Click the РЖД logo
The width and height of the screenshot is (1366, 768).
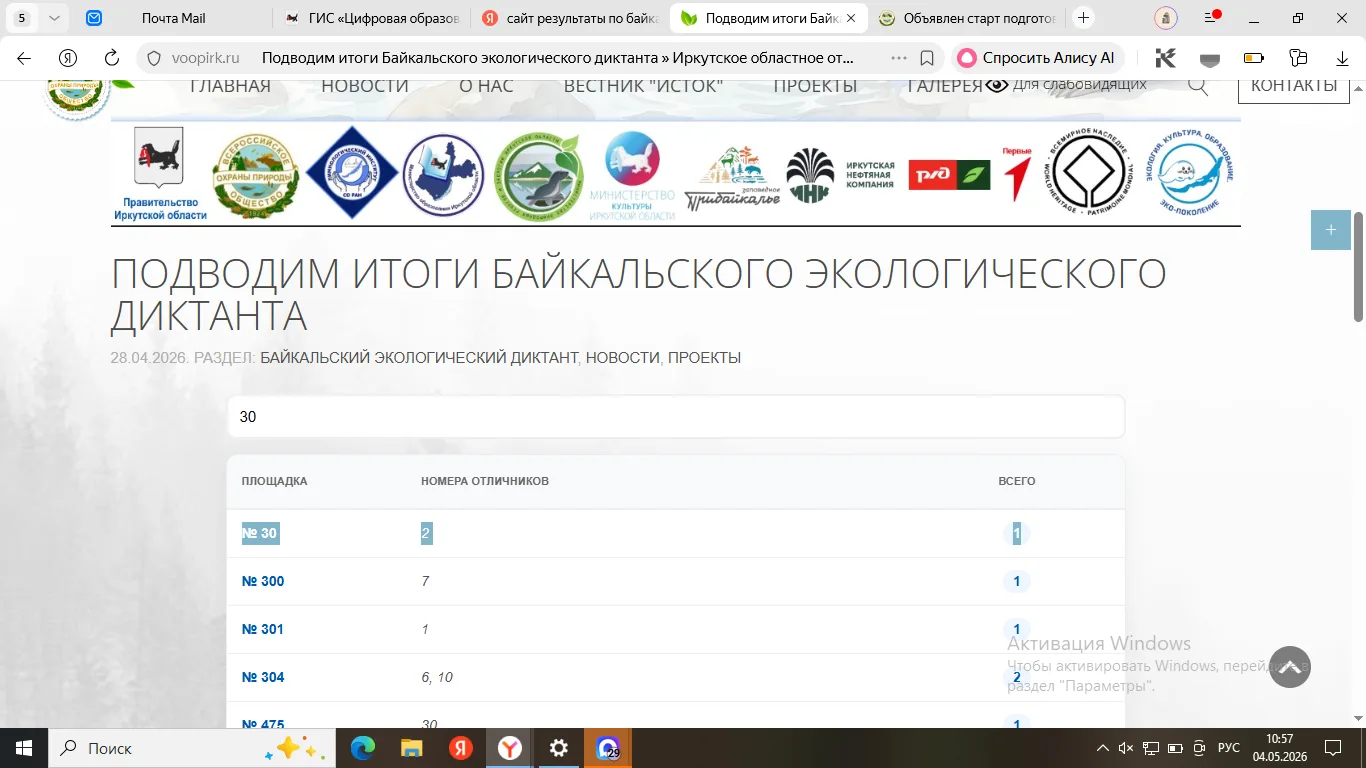click(949, 175)
